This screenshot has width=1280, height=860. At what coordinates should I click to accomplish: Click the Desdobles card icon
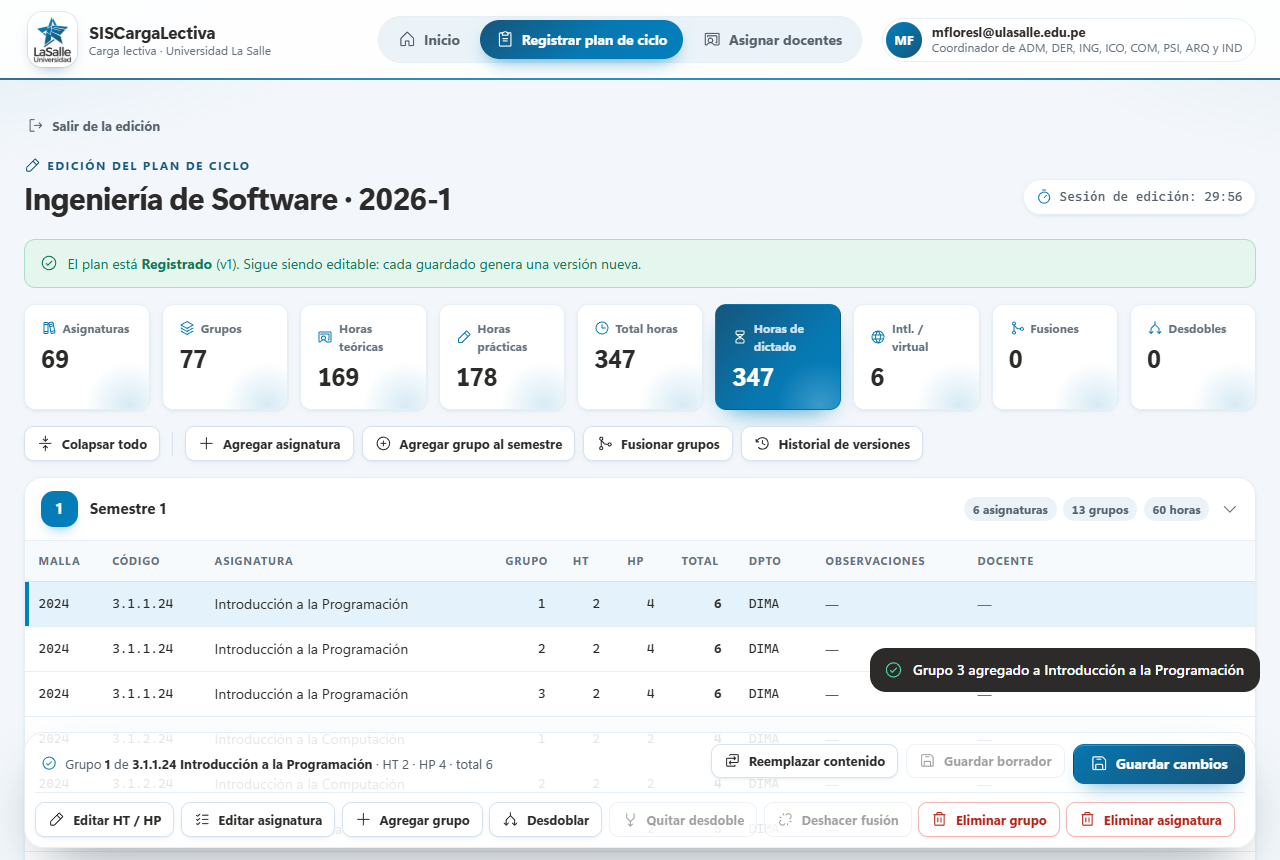tap(1155, 328)
